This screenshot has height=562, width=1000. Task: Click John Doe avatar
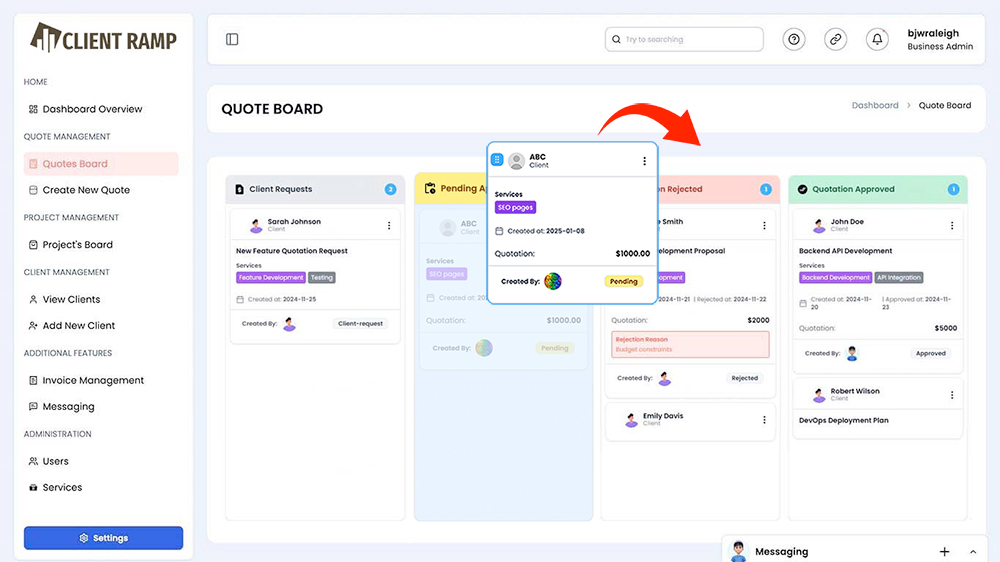(x=819, y=226)
